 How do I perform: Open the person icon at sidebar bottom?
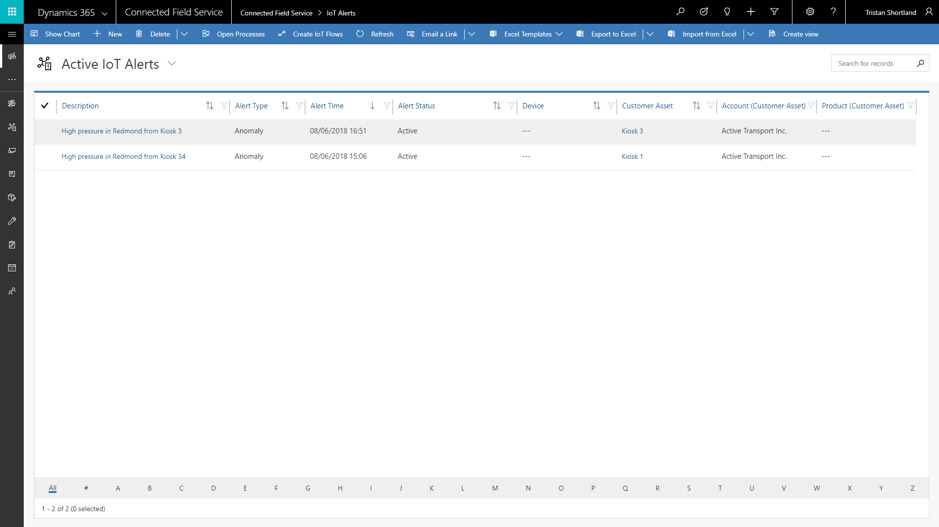[x=11, y=291]
